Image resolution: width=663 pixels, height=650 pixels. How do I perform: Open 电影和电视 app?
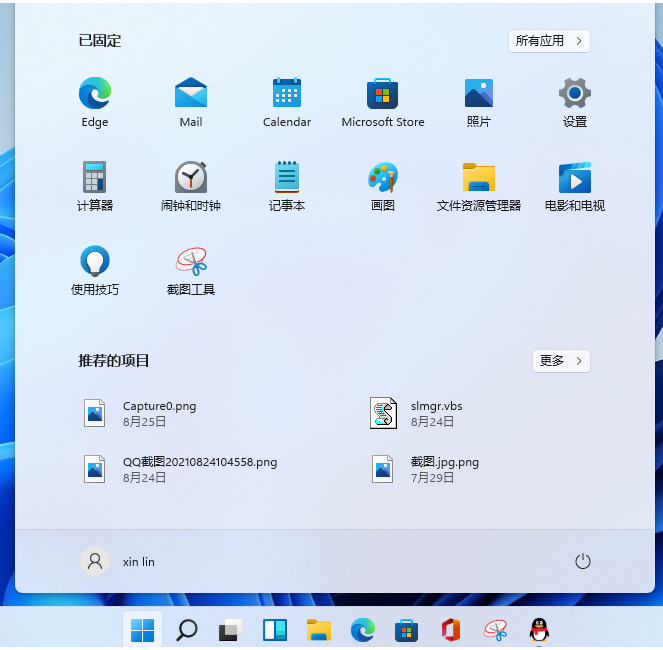click(x=575, y=186)
